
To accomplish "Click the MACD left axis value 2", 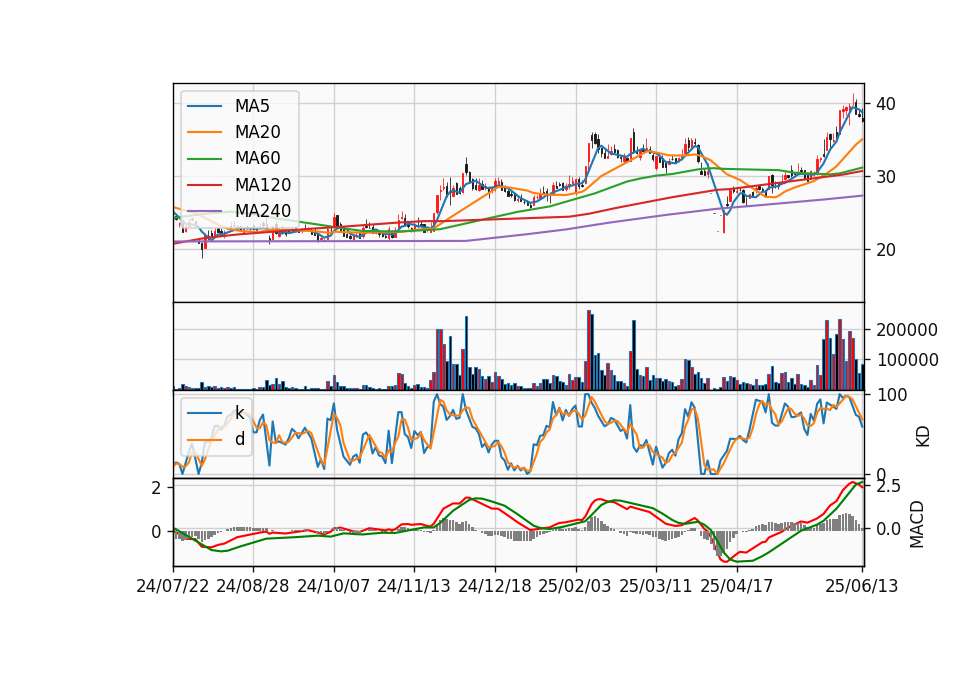I will click(x=156, y=488).
